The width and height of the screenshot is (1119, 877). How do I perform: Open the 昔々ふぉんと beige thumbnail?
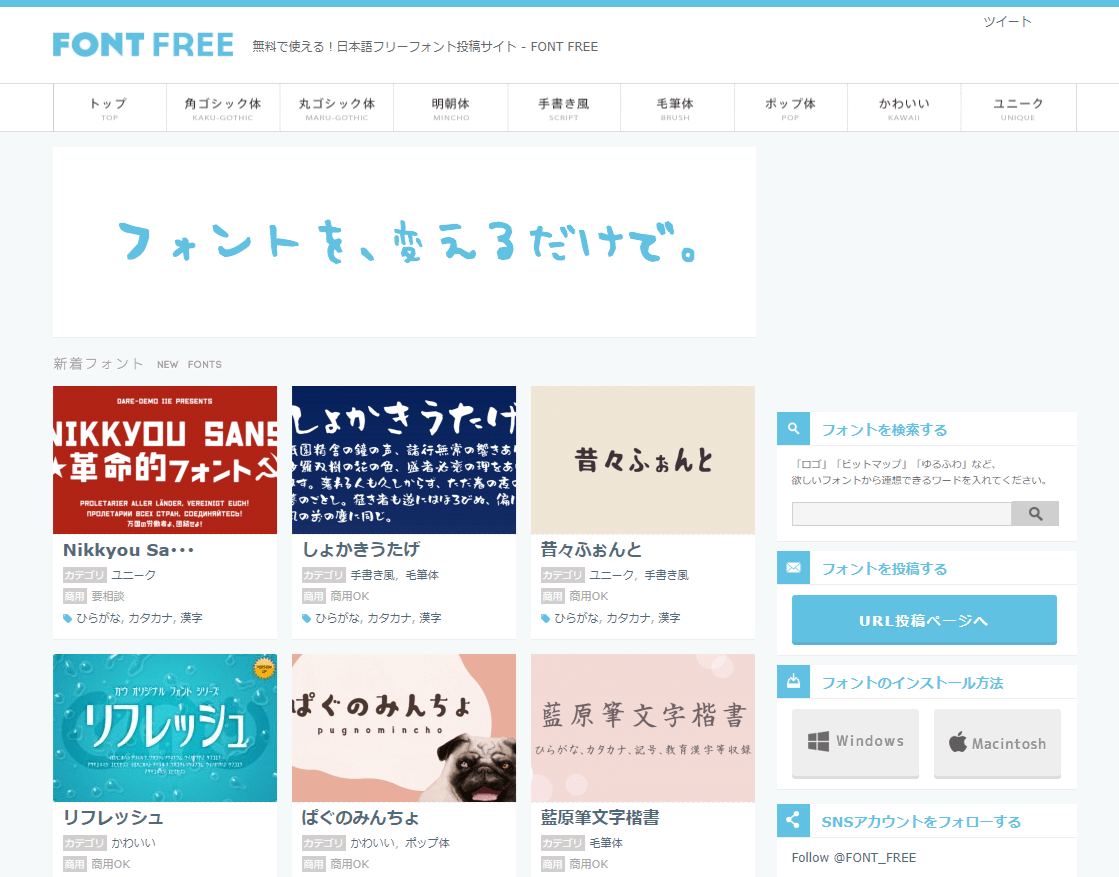[x=643, y=460]
